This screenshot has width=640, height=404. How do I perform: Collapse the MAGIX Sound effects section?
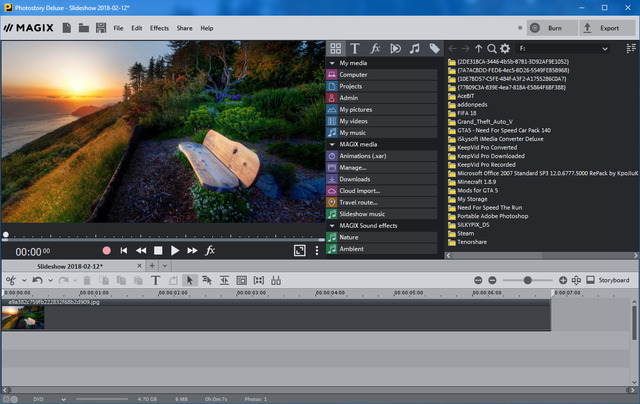tap(331, 225)
